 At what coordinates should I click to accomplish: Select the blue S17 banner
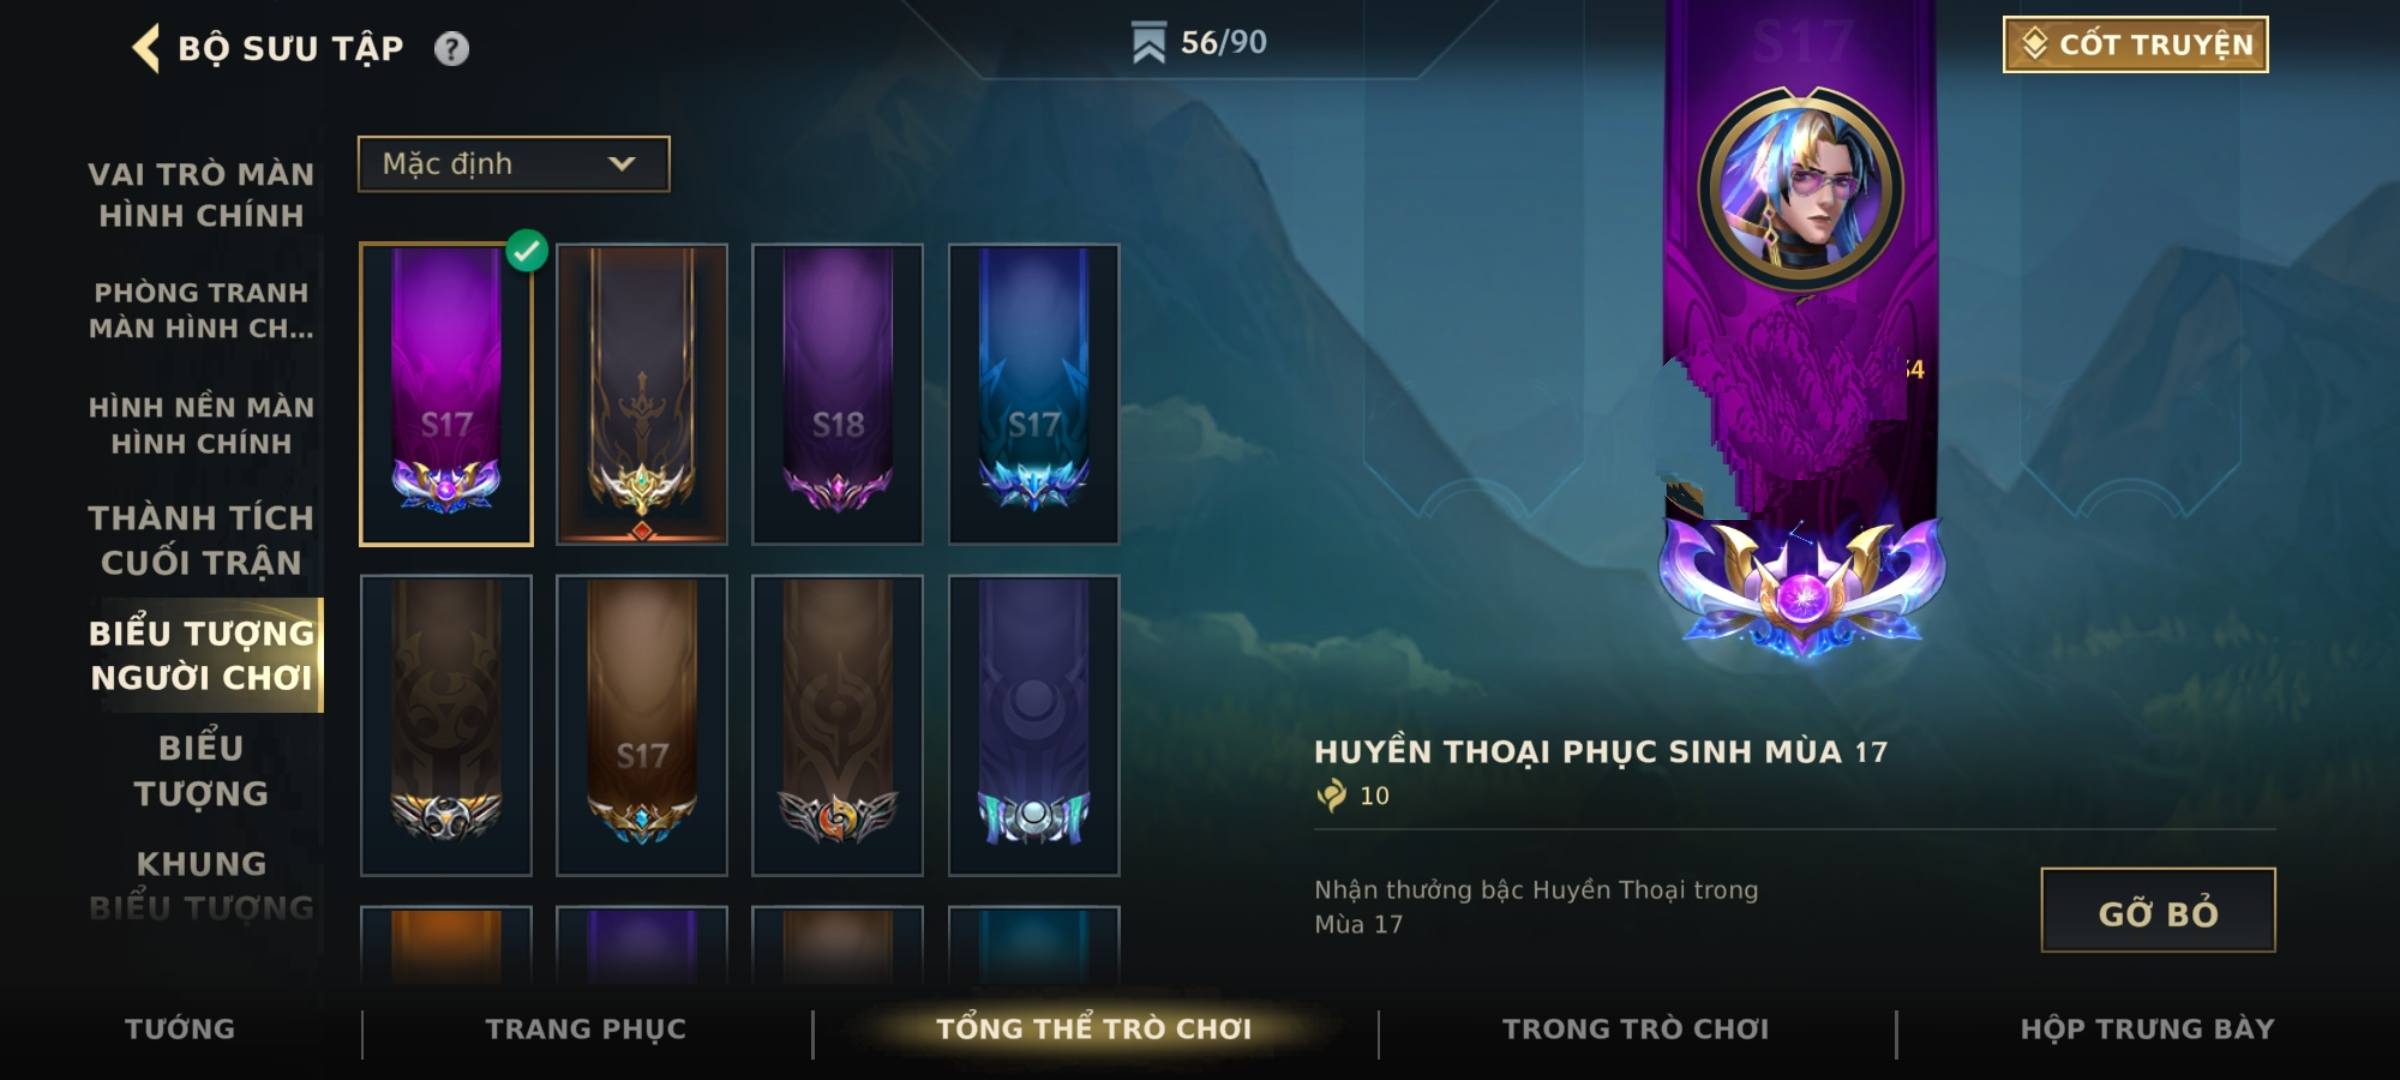pos(1033,394)
